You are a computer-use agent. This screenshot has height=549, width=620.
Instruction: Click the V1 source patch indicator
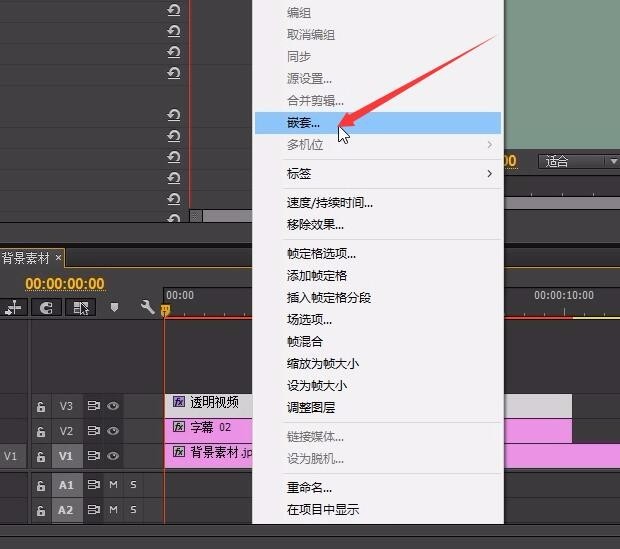pyautogui.click(x=11, y=456)
